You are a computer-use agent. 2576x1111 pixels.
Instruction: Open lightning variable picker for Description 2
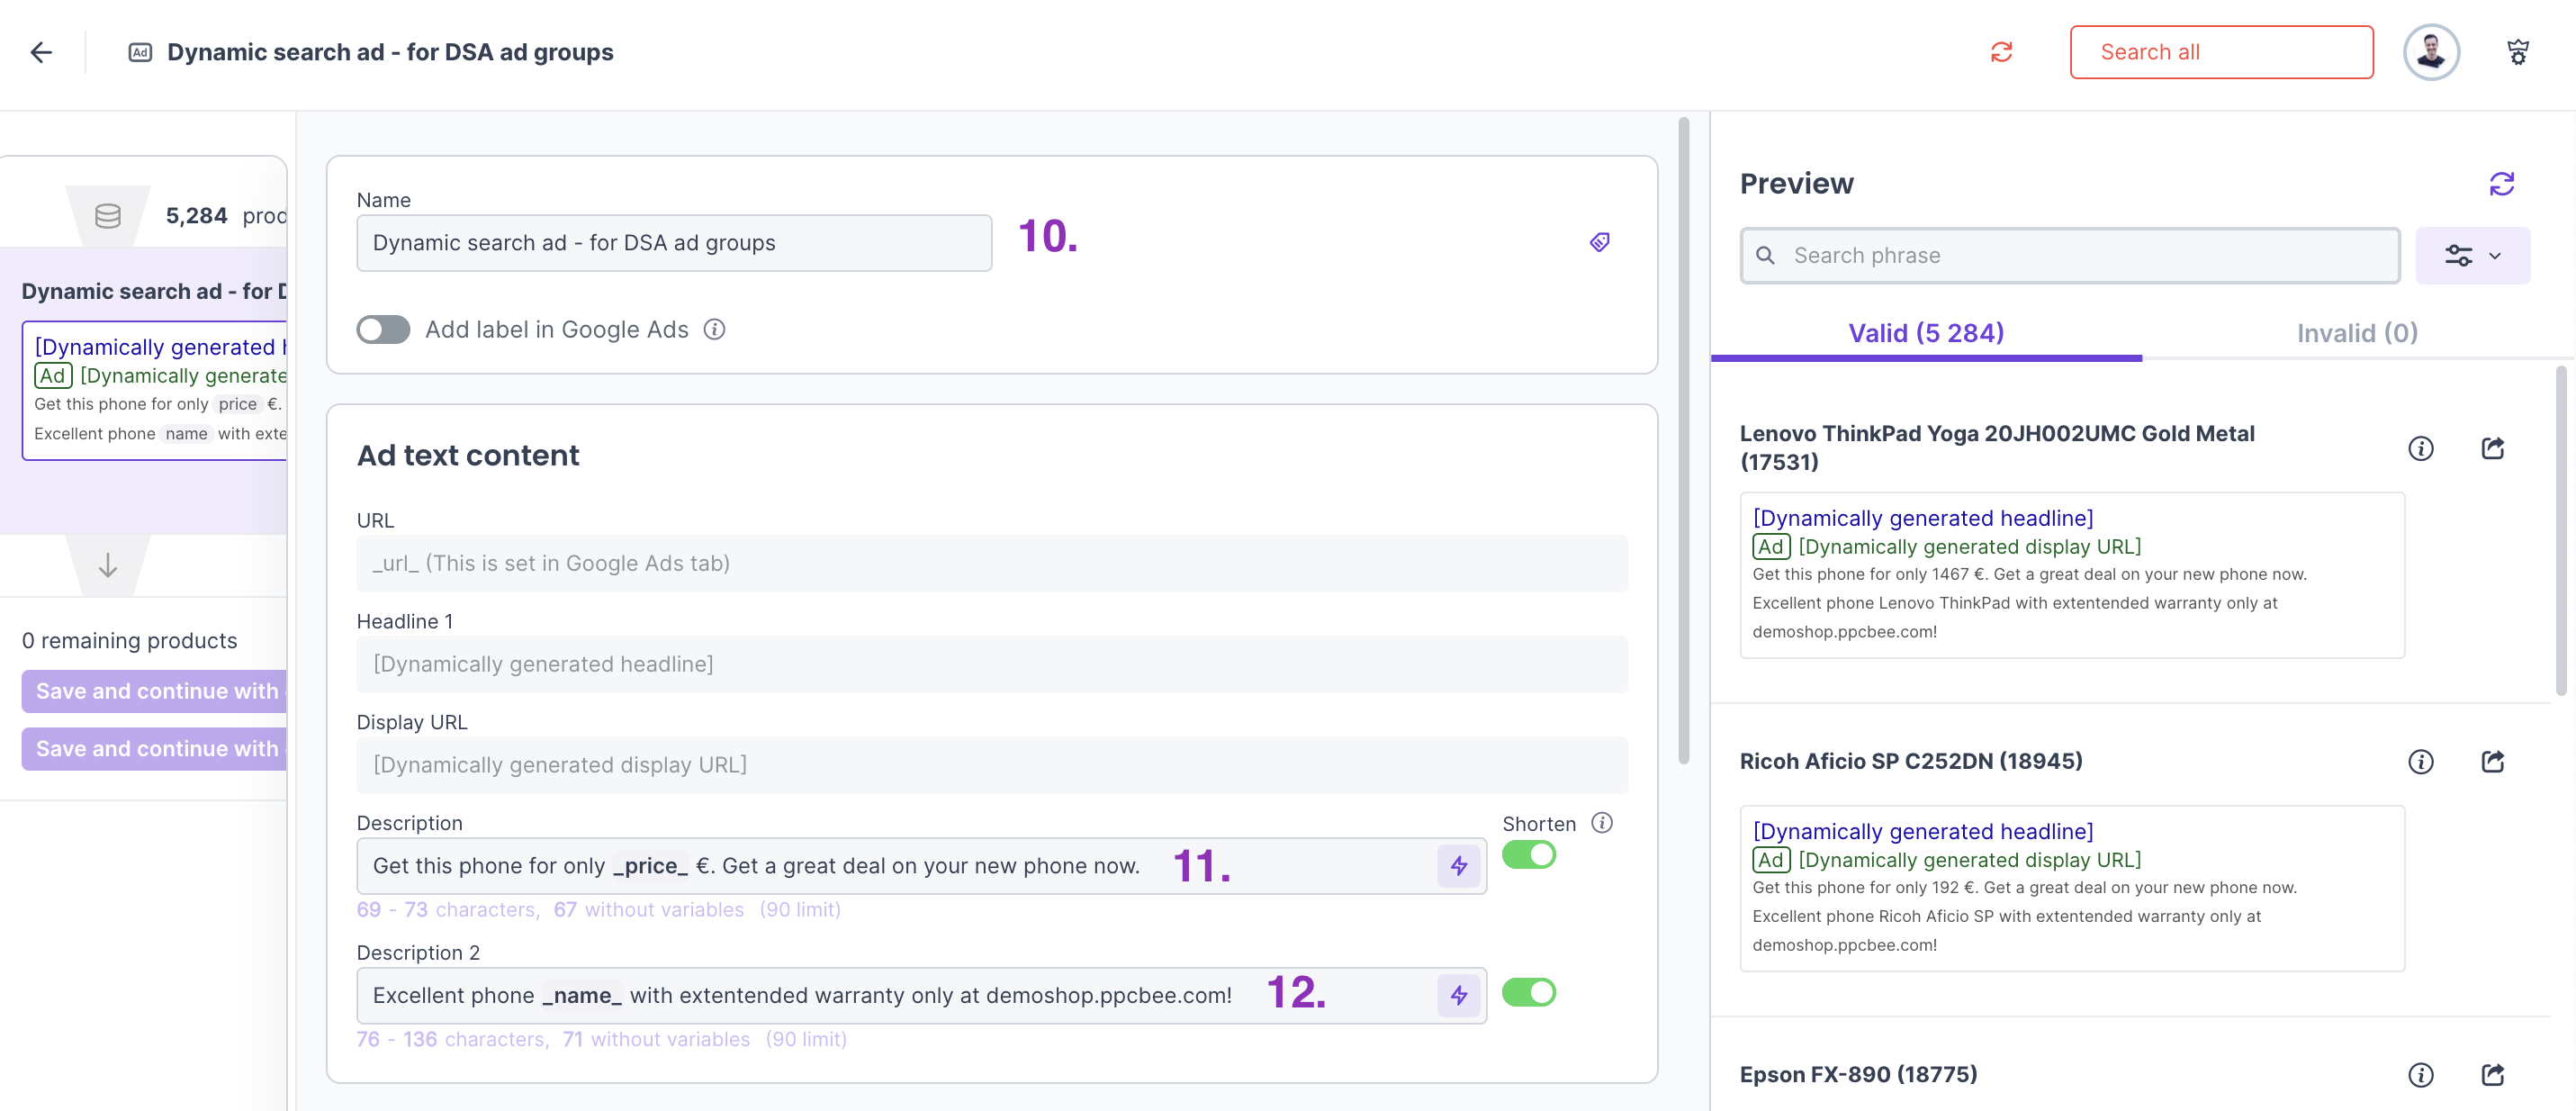(x=1458, y=995)
